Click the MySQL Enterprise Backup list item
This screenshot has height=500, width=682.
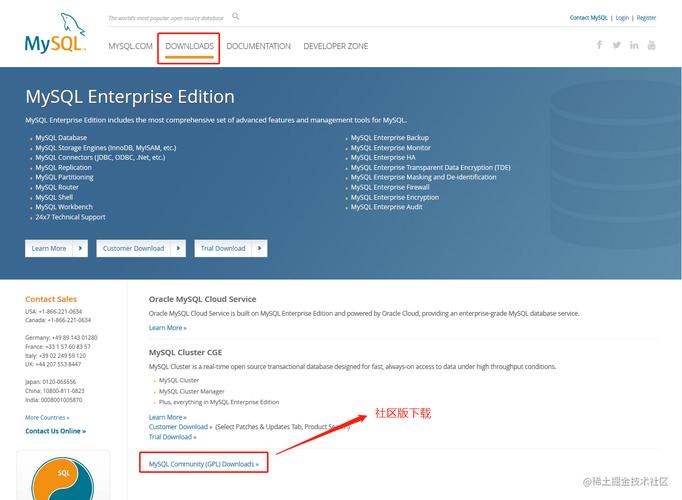[390, 138]
